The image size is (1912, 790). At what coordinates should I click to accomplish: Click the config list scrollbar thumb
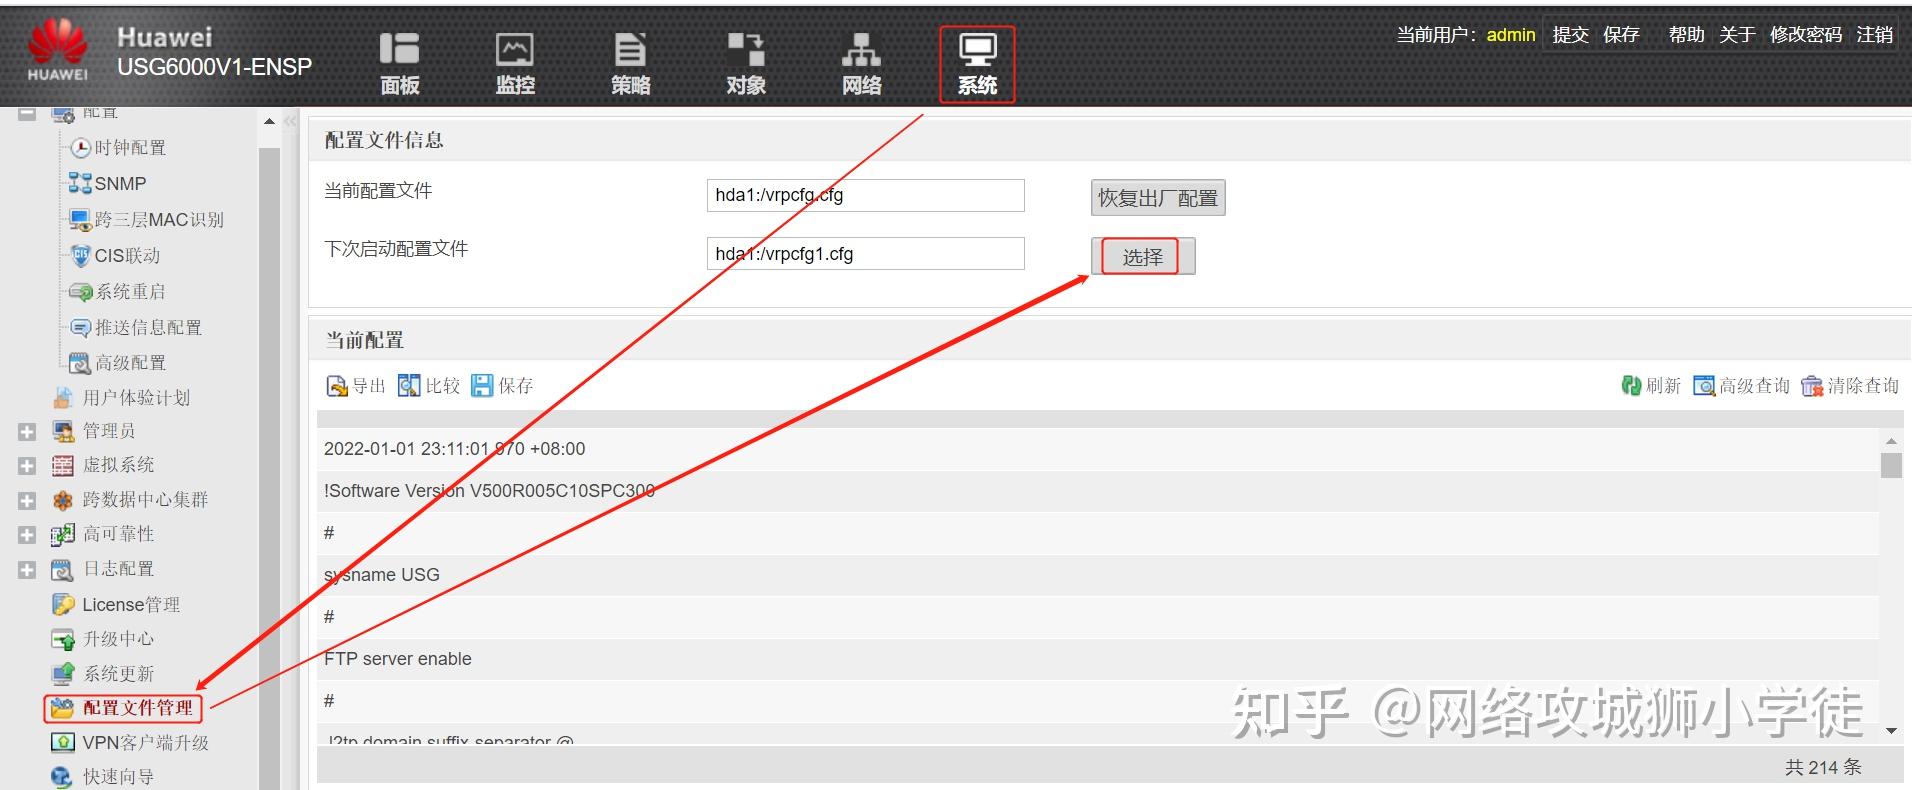tap(1891, 466)
